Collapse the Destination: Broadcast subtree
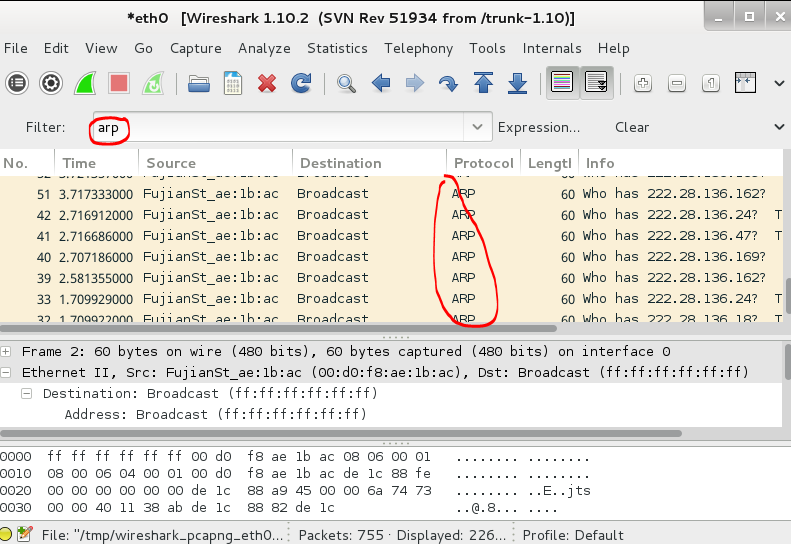This screenshot has height=544, width=791. pos(27,393)
